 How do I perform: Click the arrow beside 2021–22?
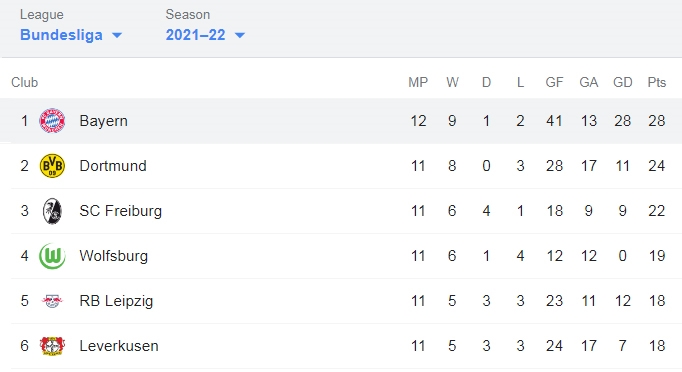(240, 35)
